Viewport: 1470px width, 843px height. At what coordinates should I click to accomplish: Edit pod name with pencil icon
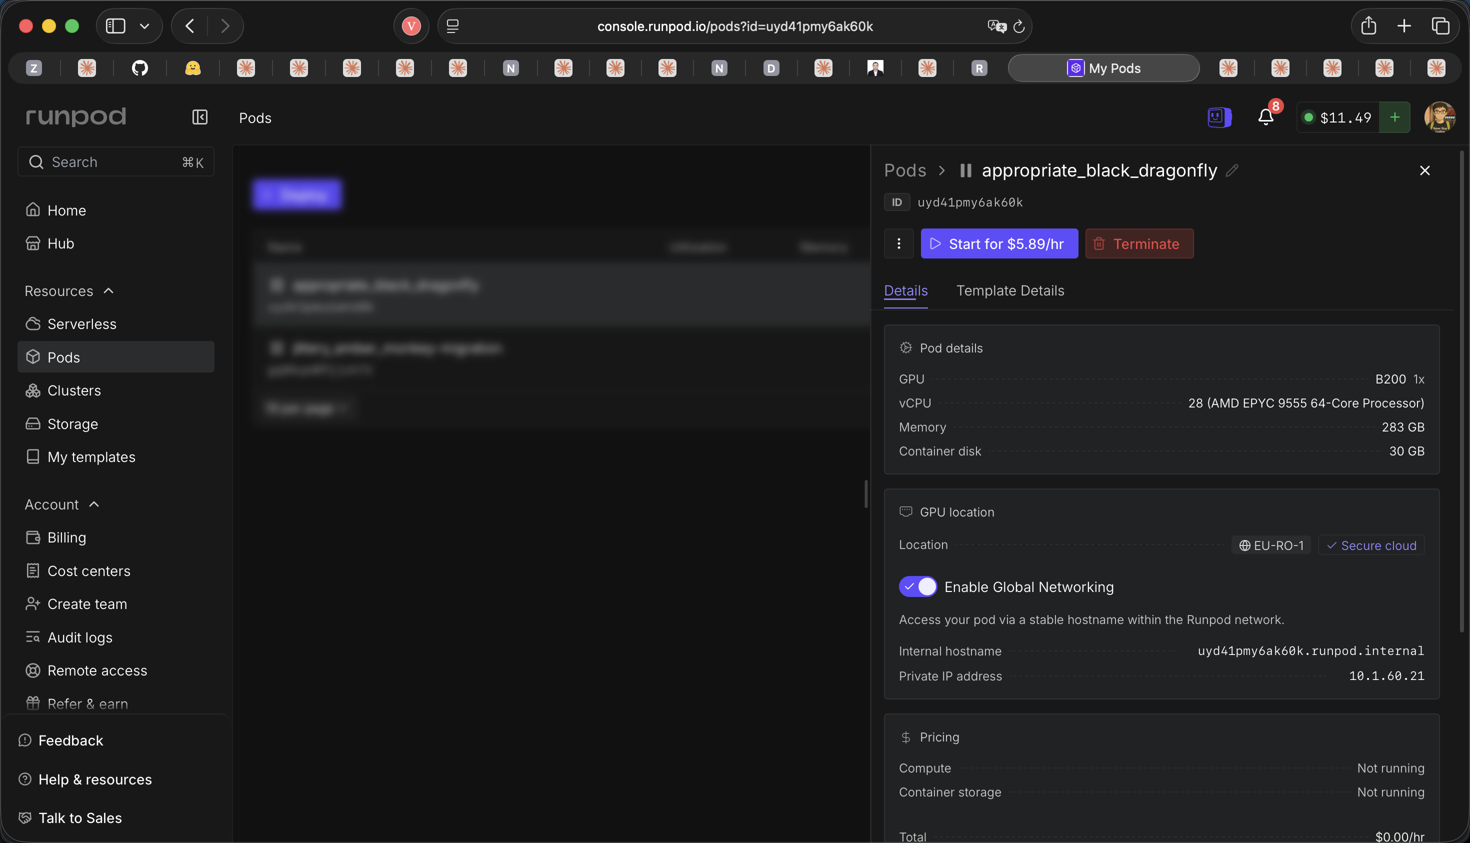[1232, 171]
